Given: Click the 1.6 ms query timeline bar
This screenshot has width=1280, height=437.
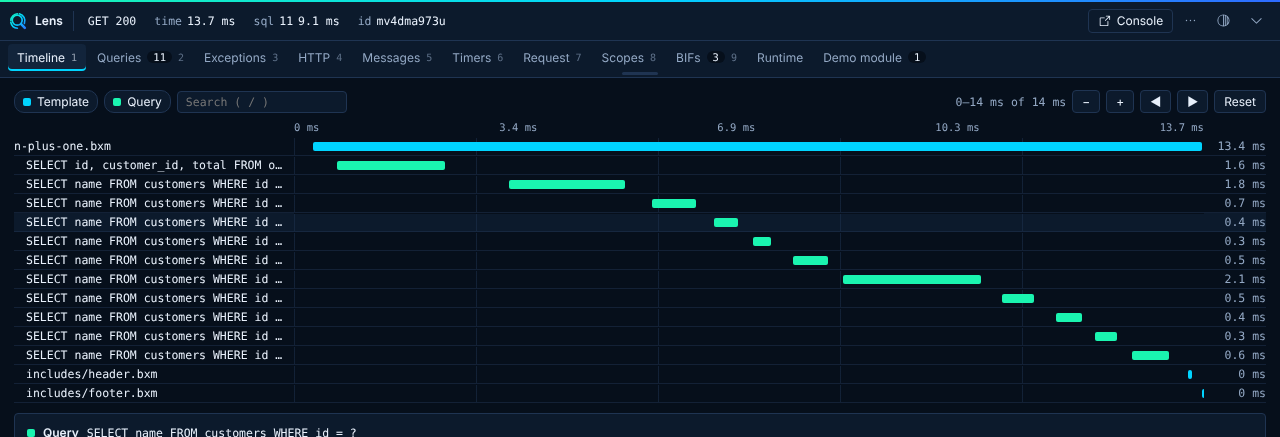Looking at the screenshot, I should tap(391, 165).
